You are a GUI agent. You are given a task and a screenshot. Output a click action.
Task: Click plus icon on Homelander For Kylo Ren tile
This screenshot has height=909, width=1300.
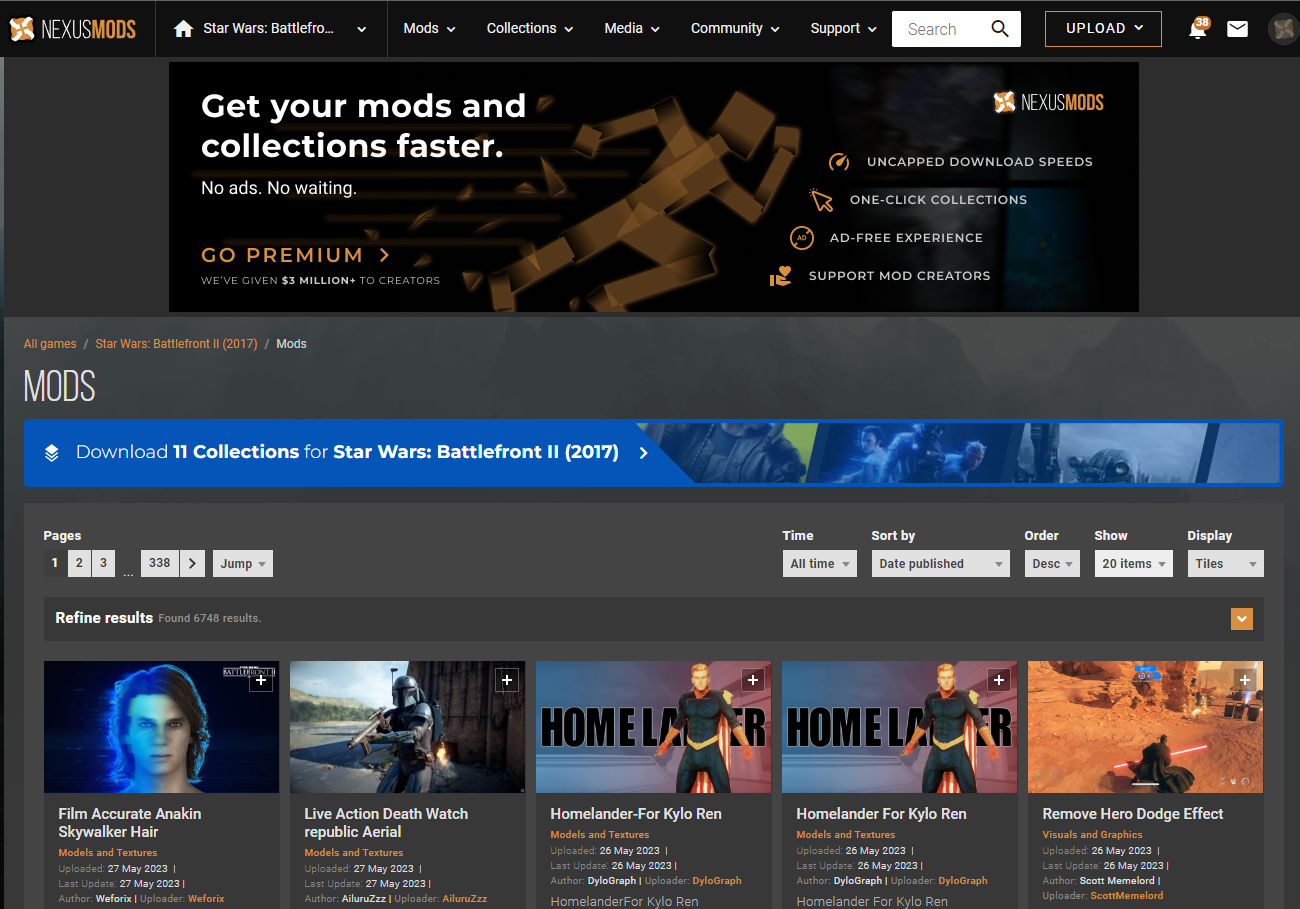pyautogui.click(x=999, y=681)
